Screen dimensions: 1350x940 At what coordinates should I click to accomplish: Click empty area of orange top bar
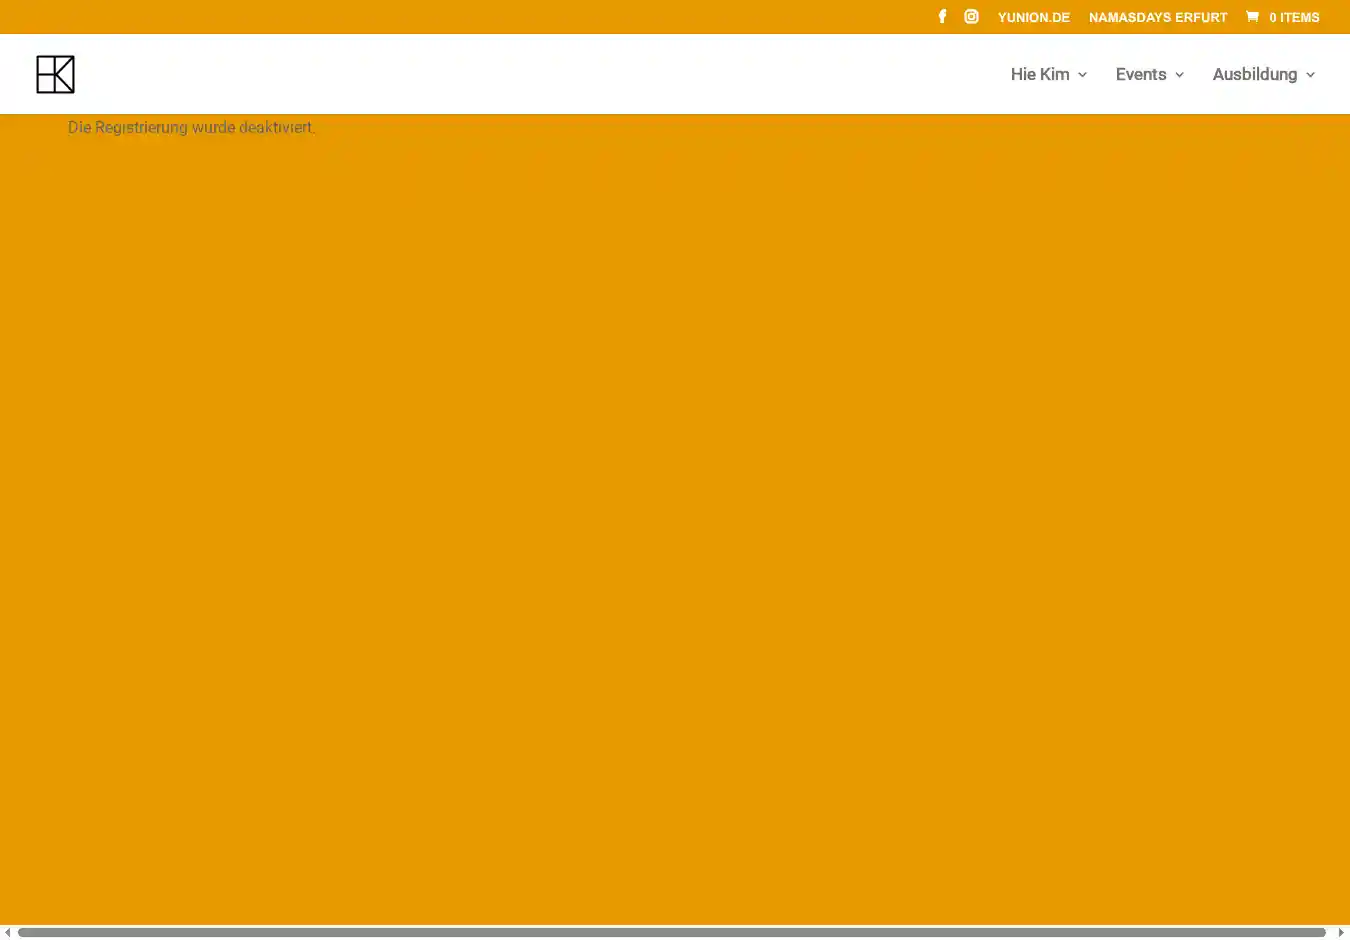(x=450, y=17)
